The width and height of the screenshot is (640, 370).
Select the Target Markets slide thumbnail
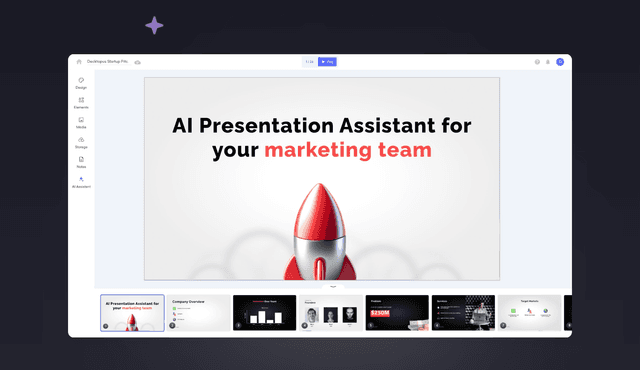pos(529,313)
